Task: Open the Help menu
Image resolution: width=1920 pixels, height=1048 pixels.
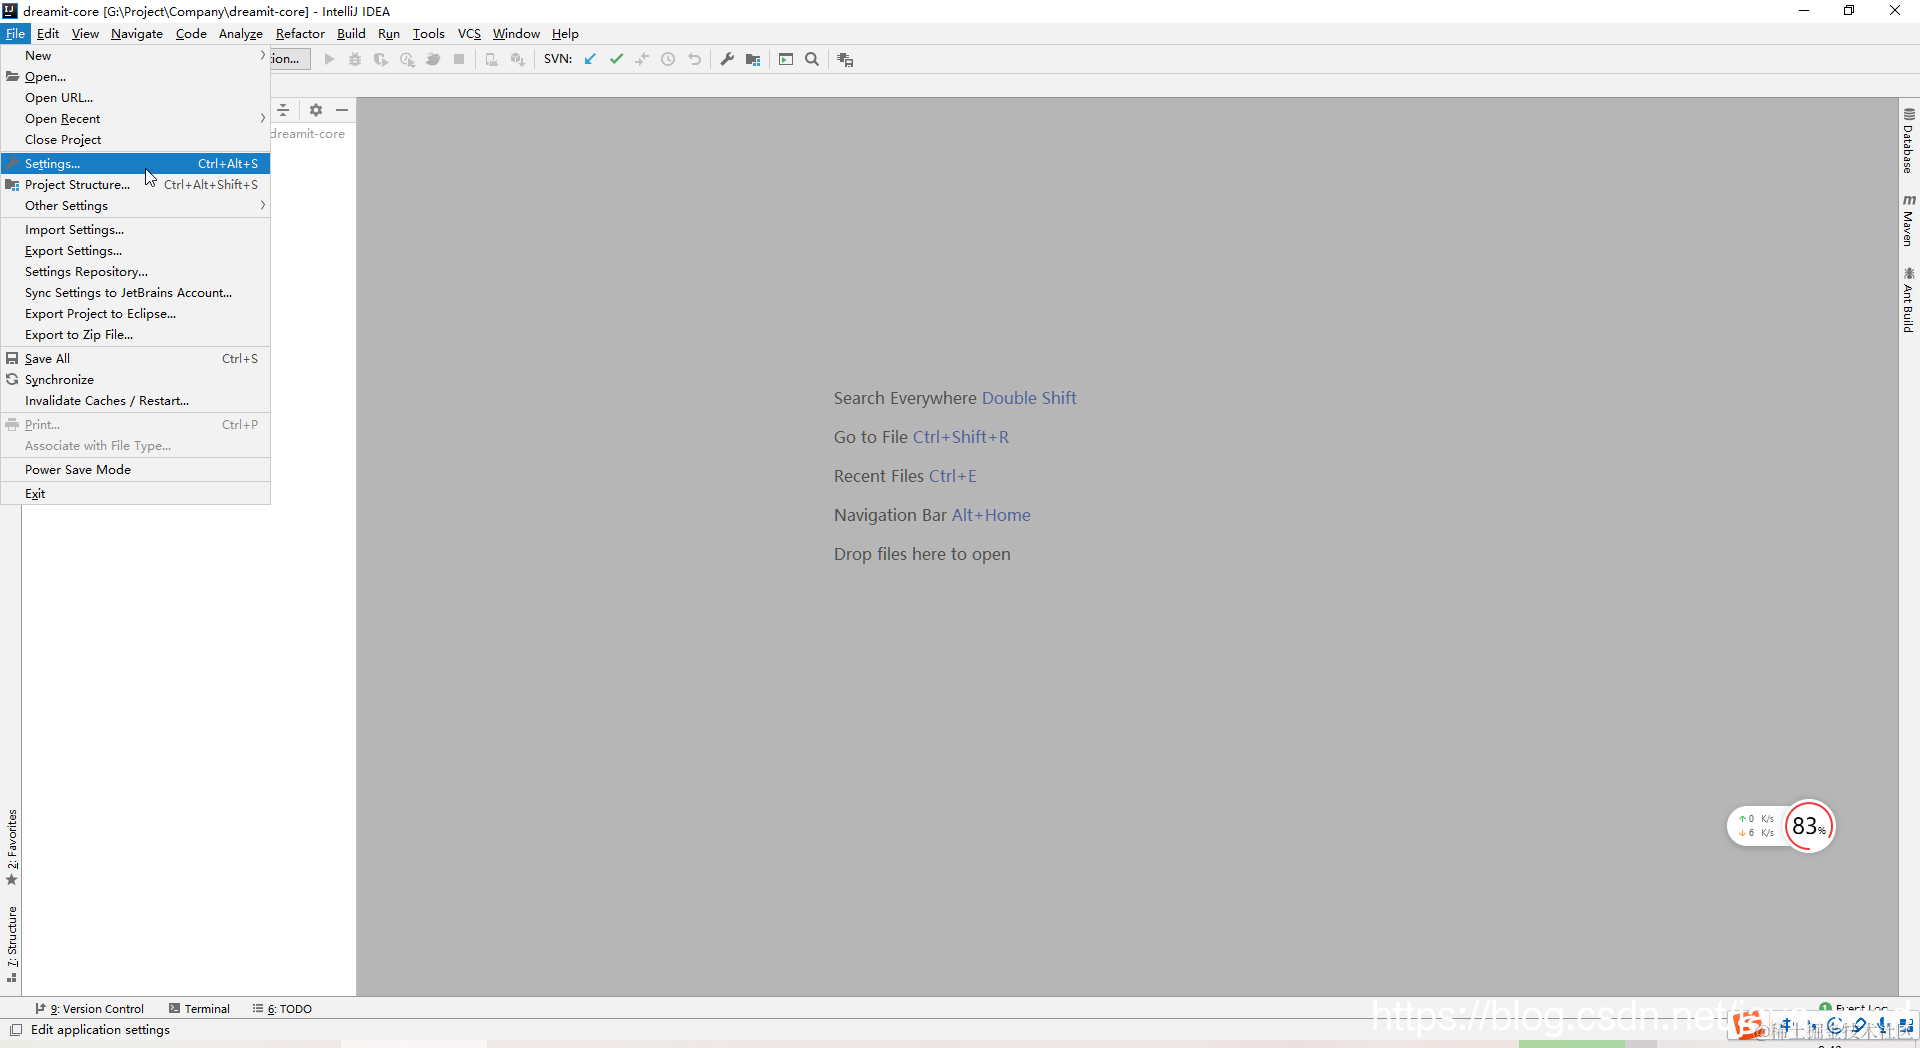Action: tap(565, 34)
